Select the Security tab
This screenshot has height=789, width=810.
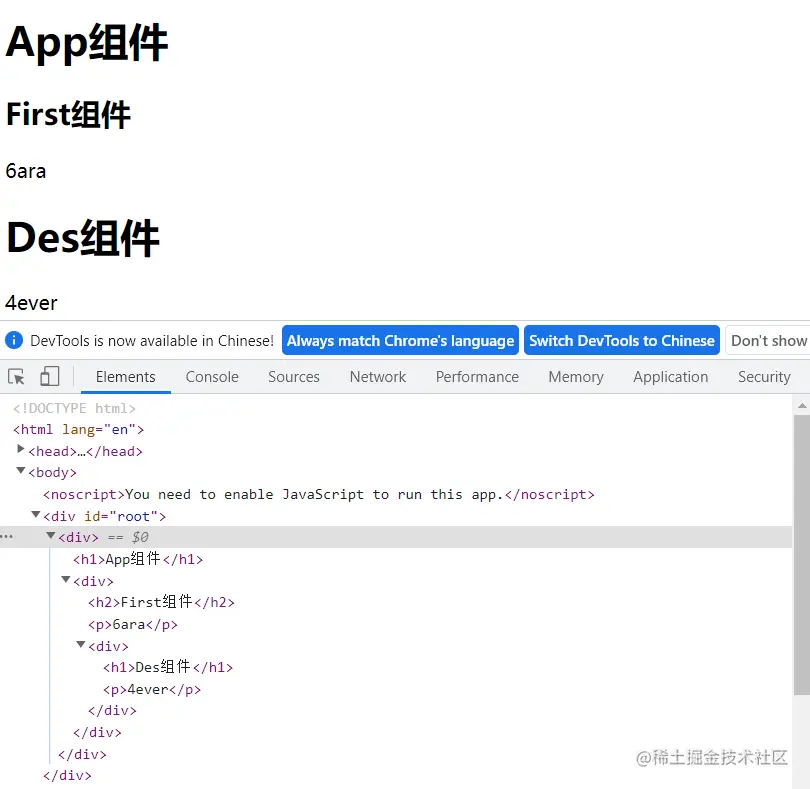pyautogui.click(x=764, y=377)
